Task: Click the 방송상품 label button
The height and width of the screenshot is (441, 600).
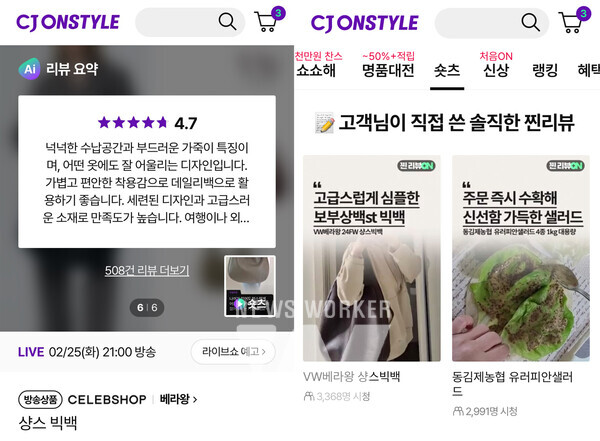Action: point(40,400)
